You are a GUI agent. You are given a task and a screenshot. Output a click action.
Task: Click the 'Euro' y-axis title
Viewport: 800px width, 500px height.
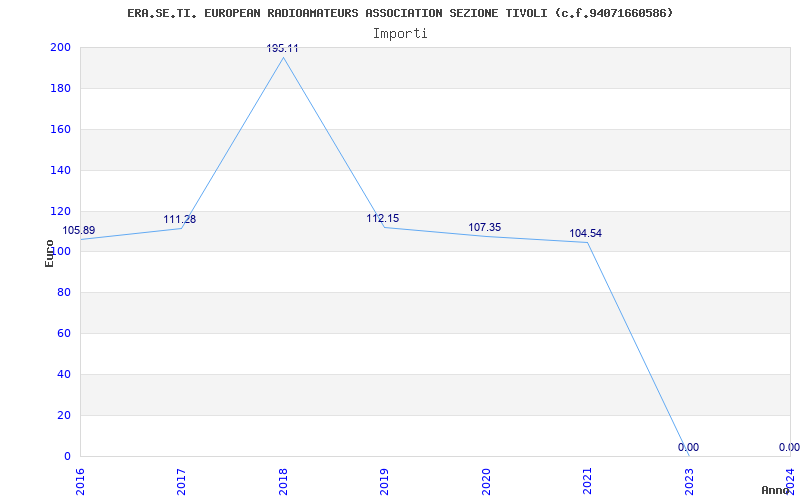[x=49, y=253]
